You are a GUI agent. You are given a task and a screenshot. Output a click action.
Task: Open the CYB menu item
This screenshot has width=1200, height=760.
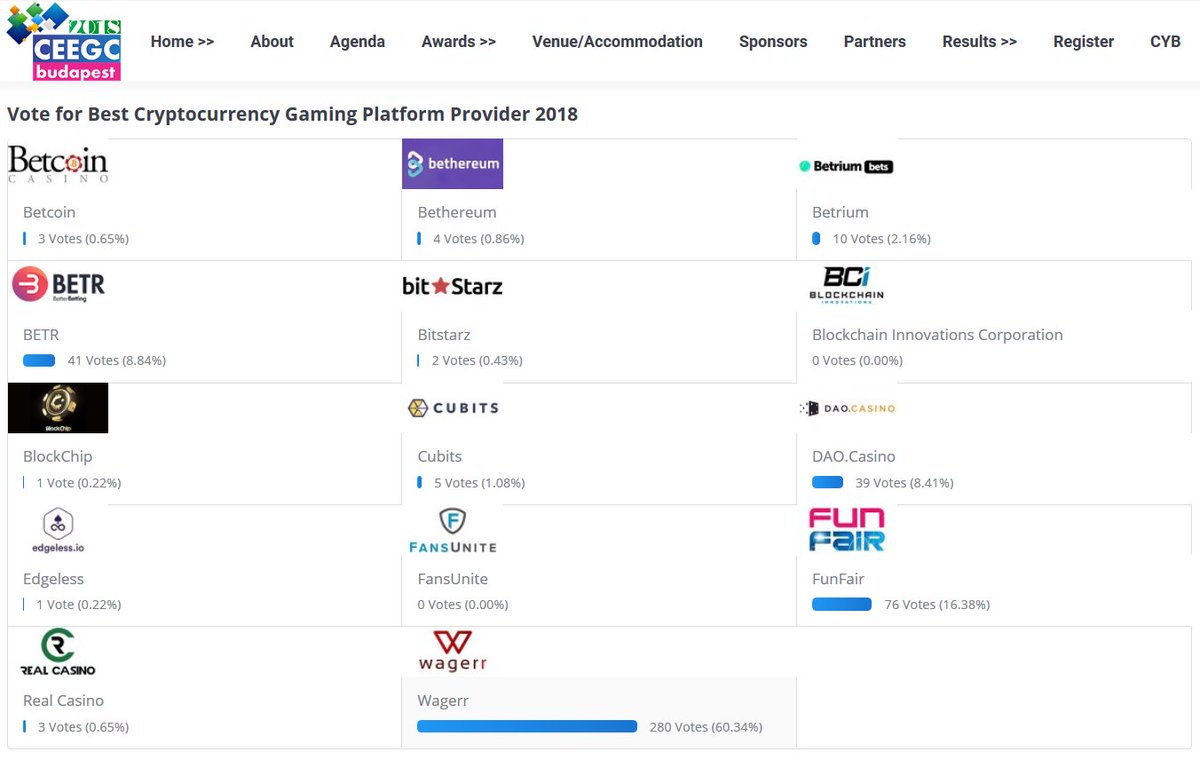click(x=1165, y=42)
